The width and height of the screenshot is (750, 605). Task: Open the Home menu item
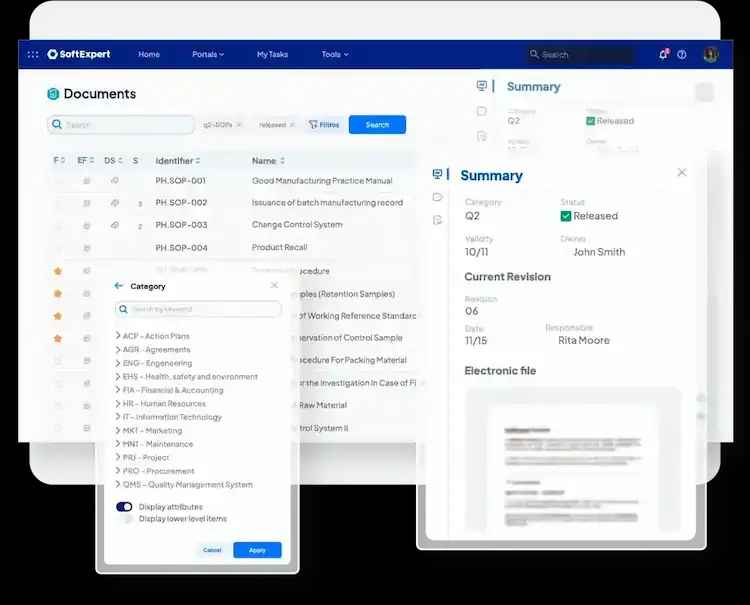pyautogui.click(x=149, y=55)
